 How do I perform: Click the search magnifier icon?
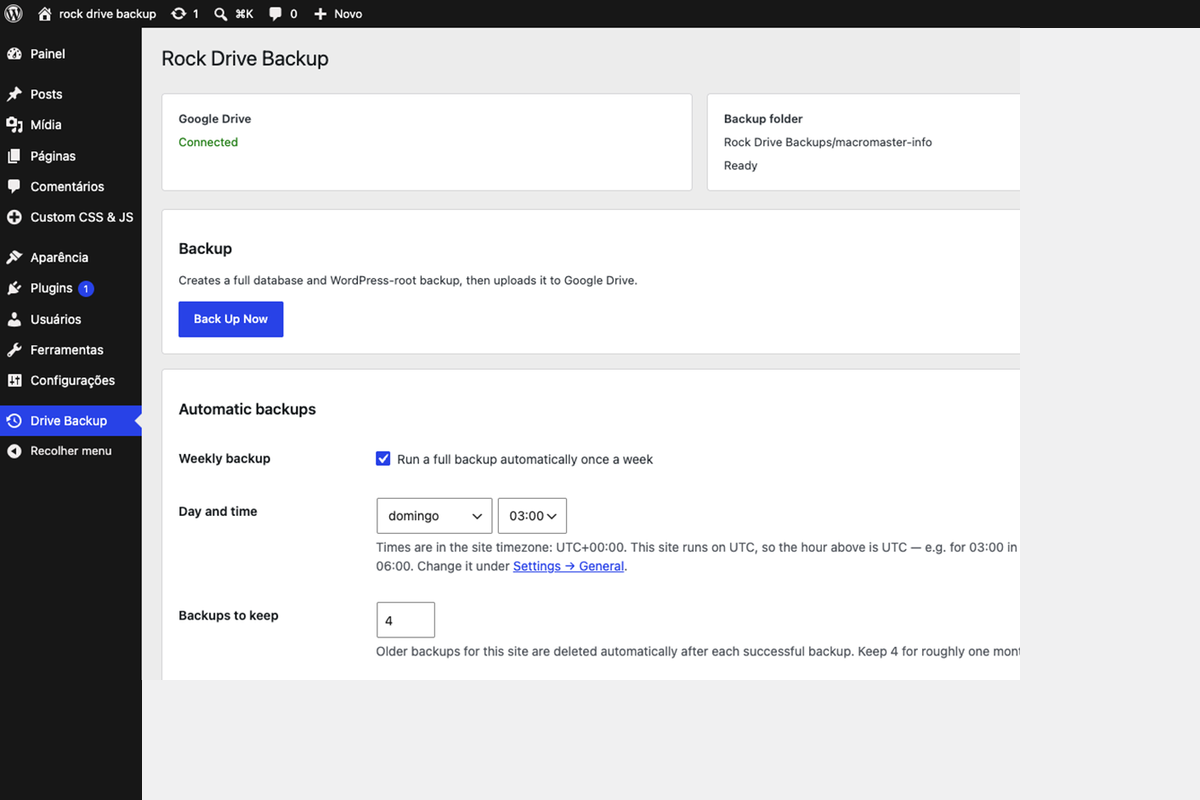click(221, 14)
